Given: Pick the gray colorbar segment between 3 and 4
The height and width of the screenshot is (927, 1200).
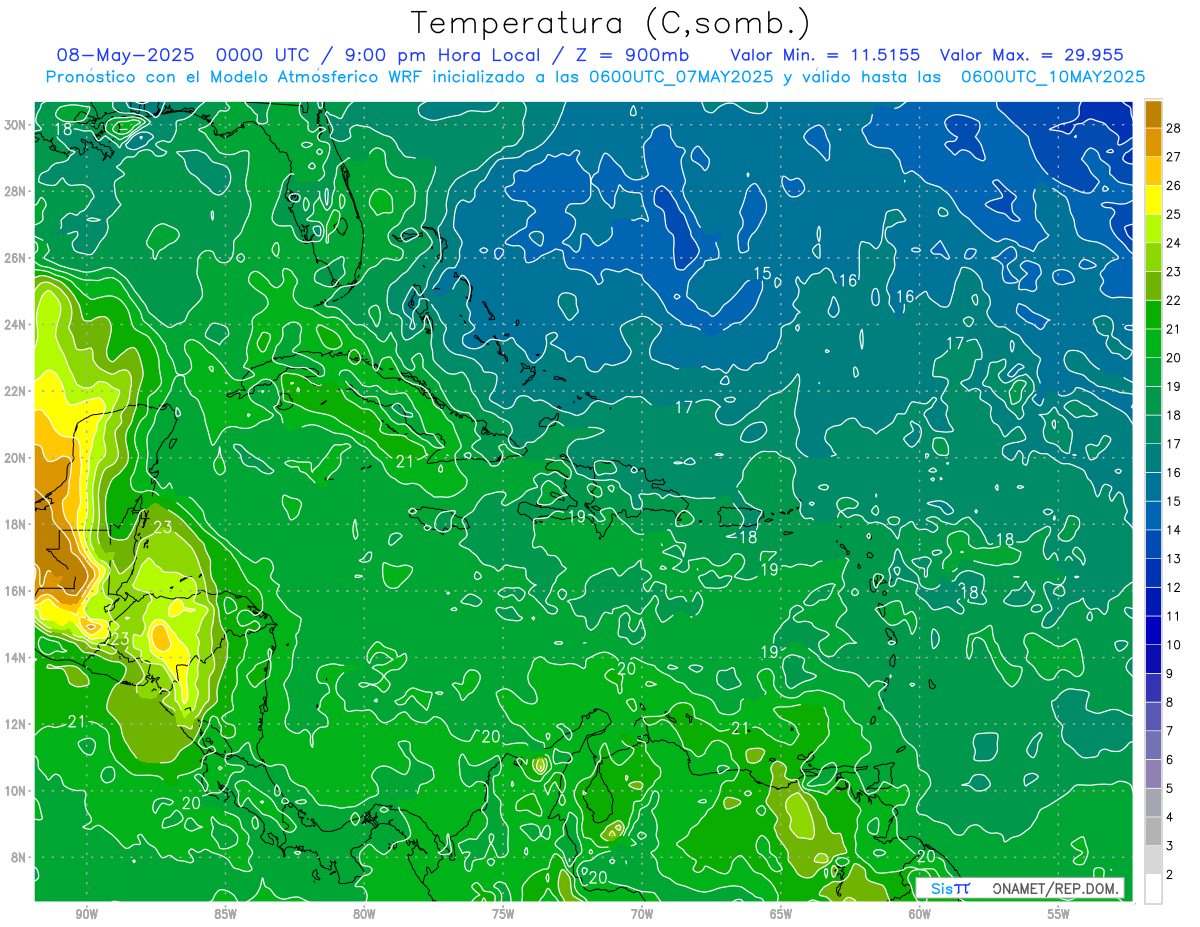Looking at the screenshot, I should 1153,831.
